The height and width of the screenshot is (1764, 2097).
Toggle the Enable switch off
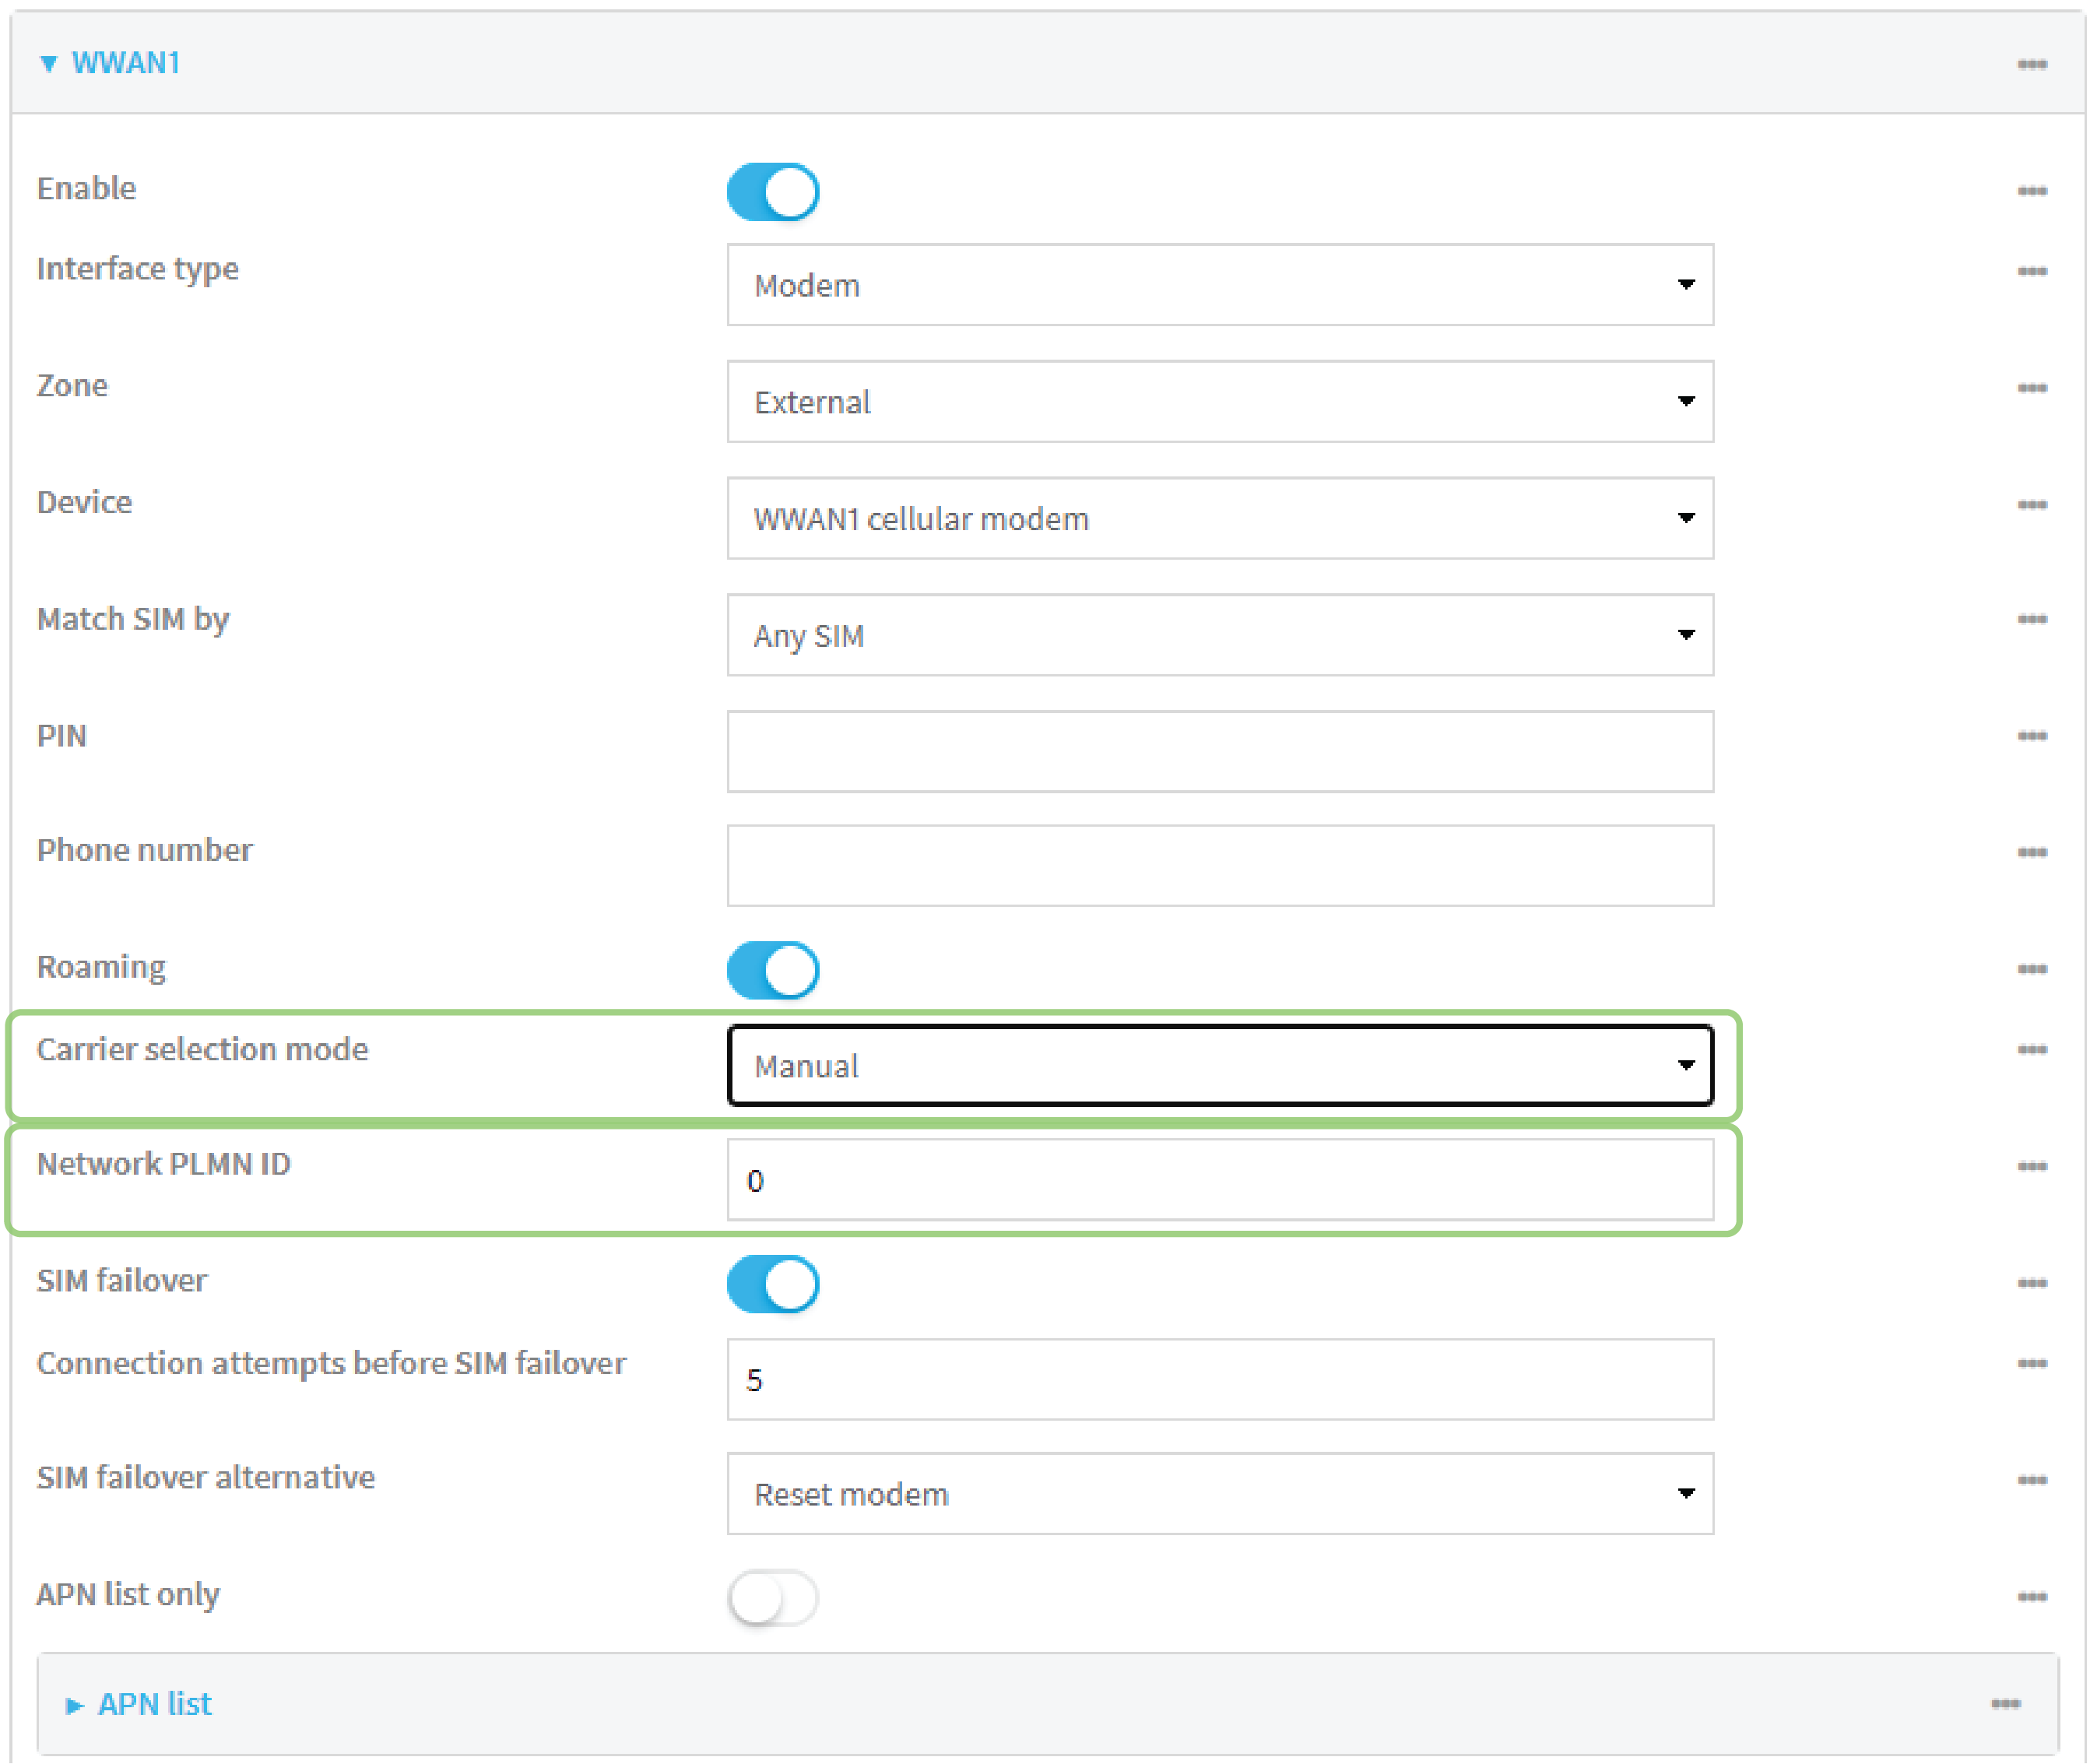[772, 192]
